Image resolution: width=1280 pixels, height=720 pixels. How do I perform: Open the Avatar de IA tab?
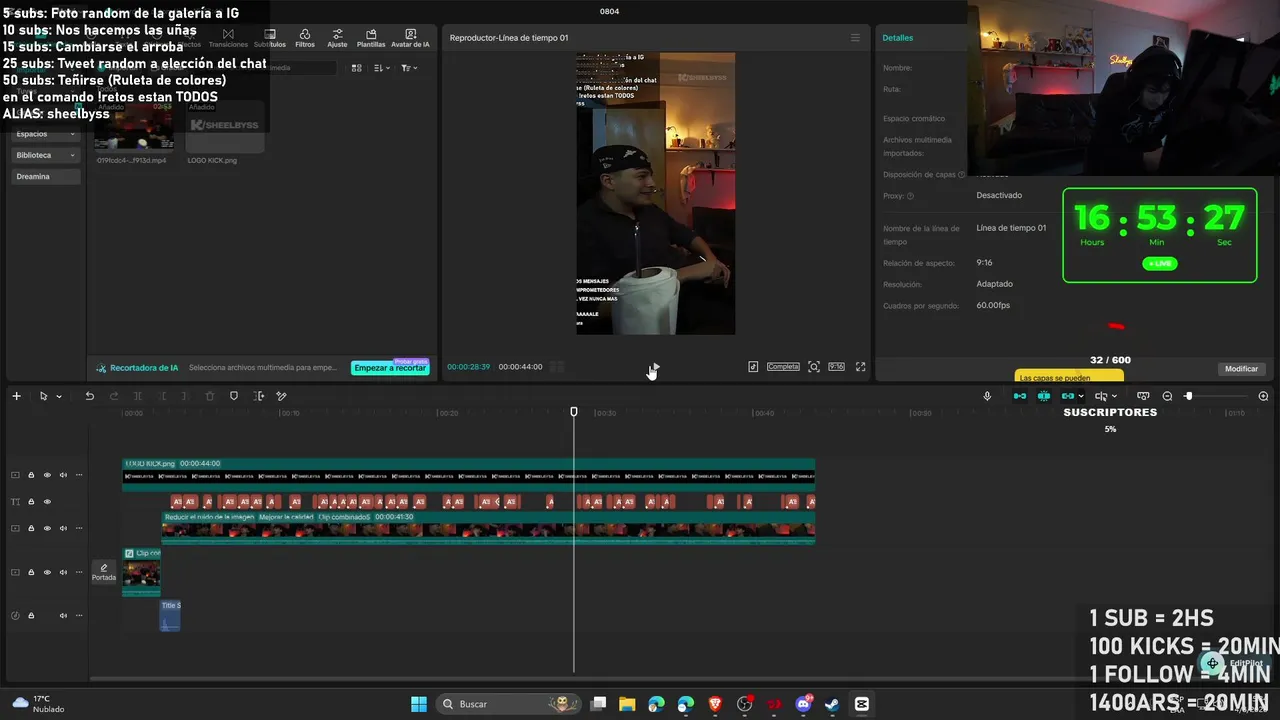[x=410, y=38]
